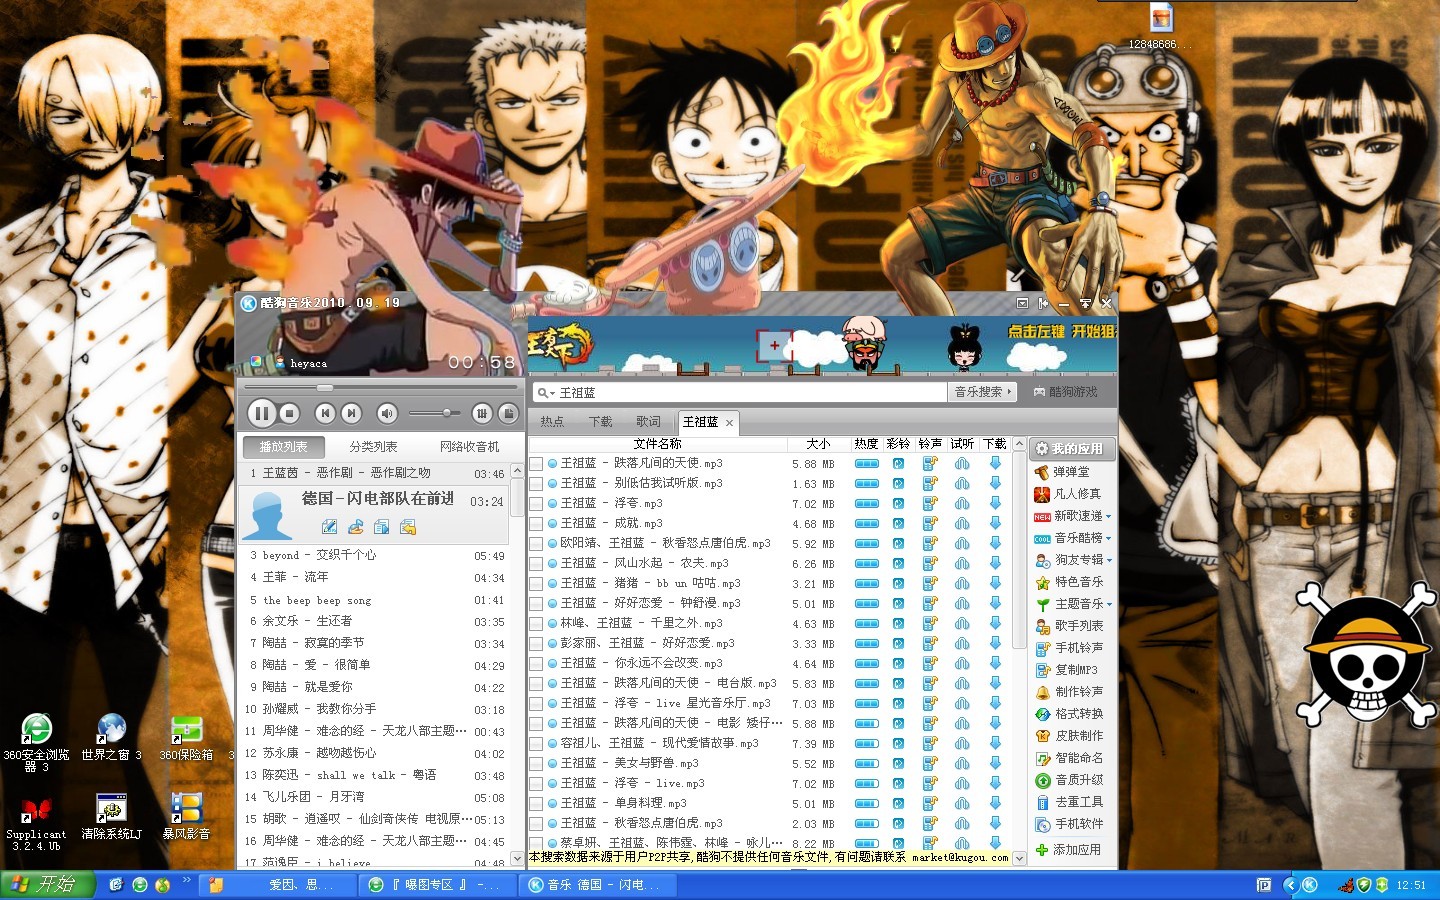Tick checkbox for 好好恋爱 - 钟舒漫.mp3
This screenshot has height=900, width=1440.
(537, 603)
